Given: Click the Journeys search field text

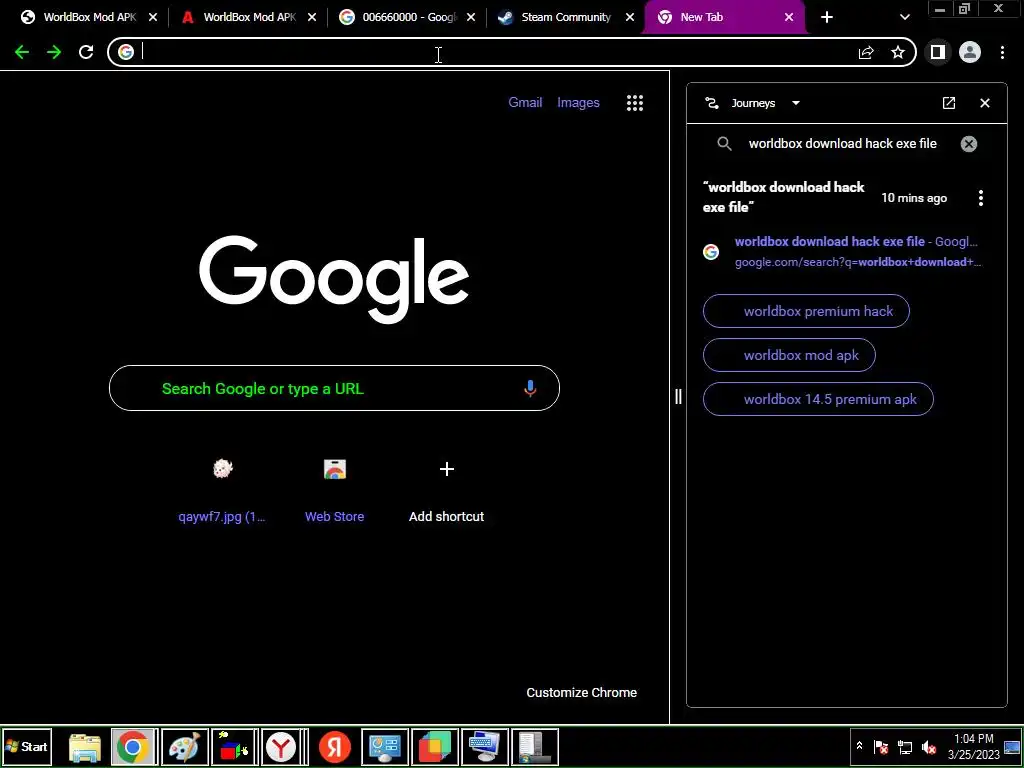Looking at the screenshot, I should (842, 144).
